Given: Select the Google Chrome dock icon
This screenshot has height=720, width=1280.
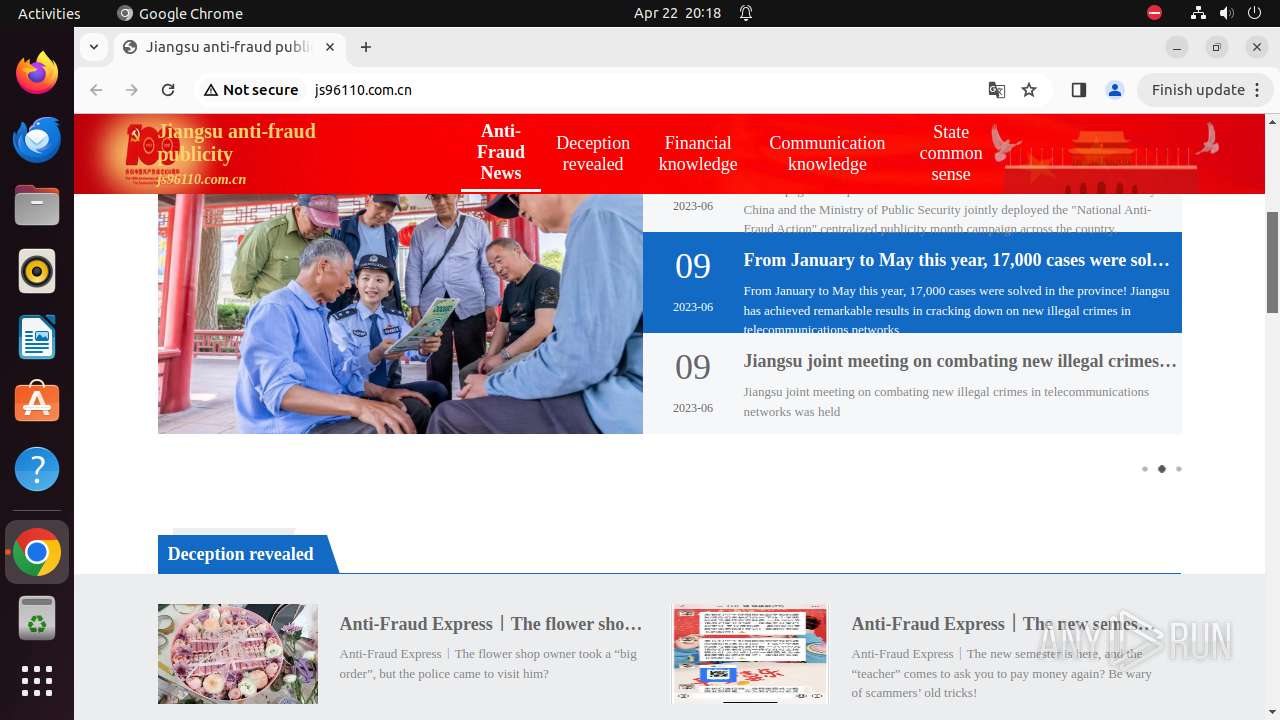Looking at the screenshot, I should [37, 552].
